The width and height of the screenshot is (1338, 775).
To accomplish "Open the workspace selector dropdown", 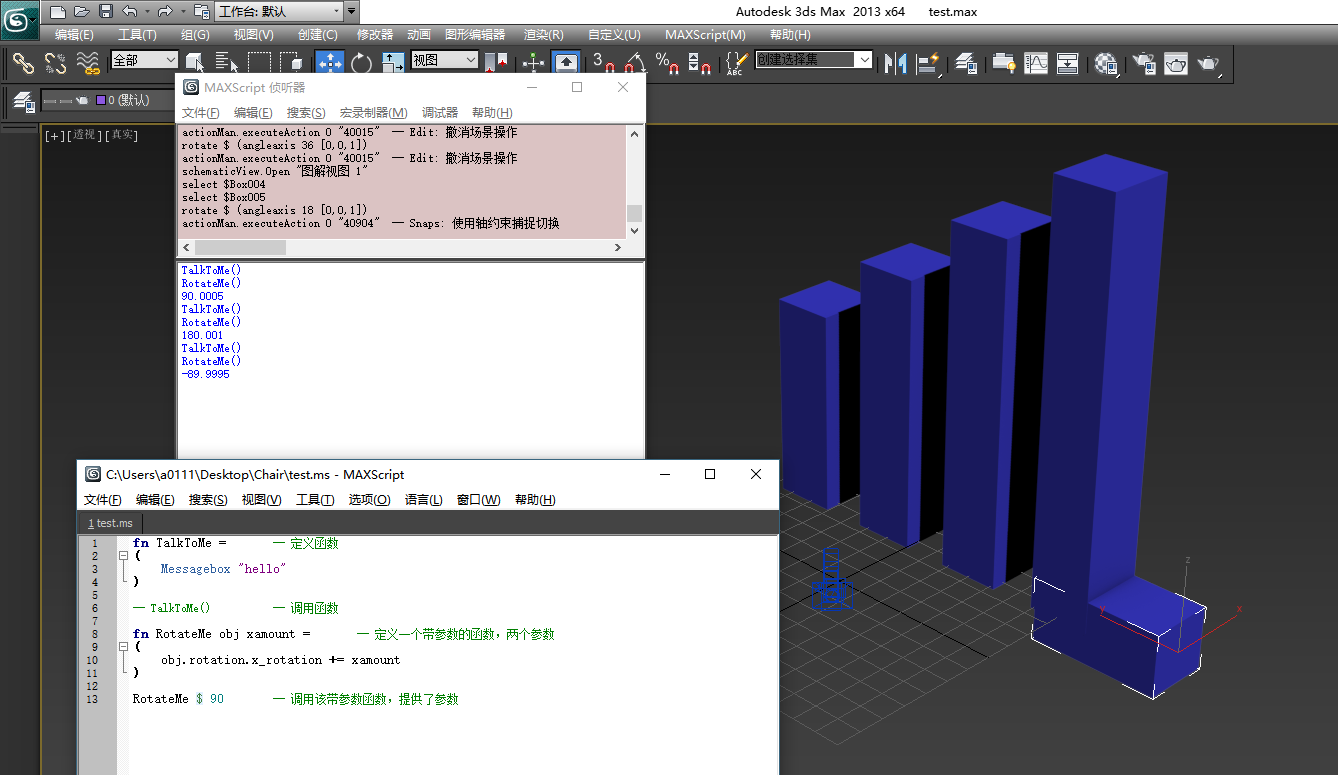I will click(278, 12).
